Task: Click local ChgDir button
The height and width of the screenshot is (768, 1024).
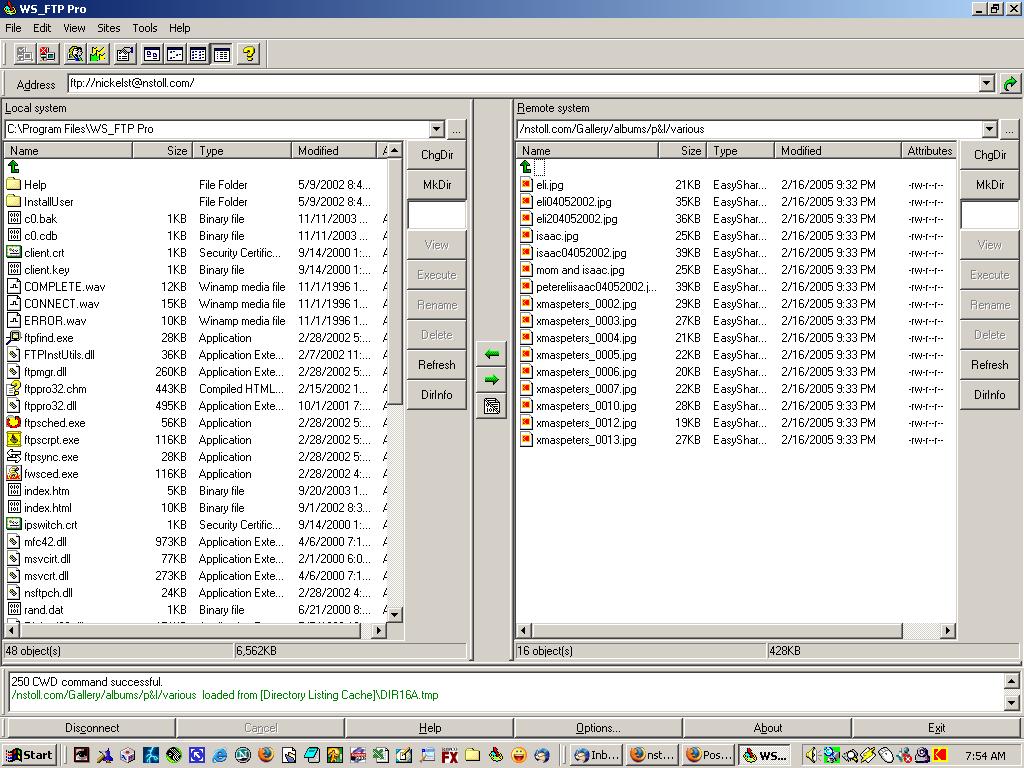Action: coord(437,155)
